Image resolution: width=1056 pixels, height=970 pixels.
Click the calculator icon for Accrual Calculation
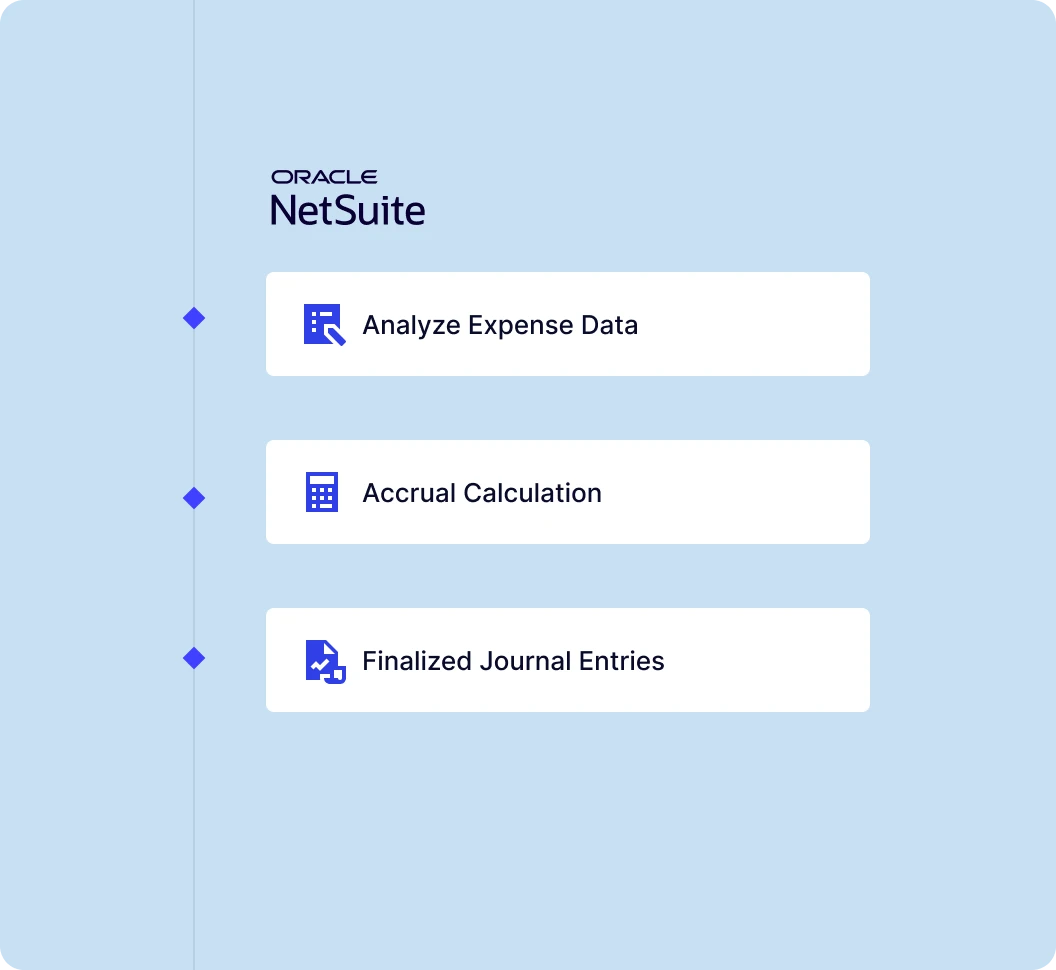coord(322,493)
